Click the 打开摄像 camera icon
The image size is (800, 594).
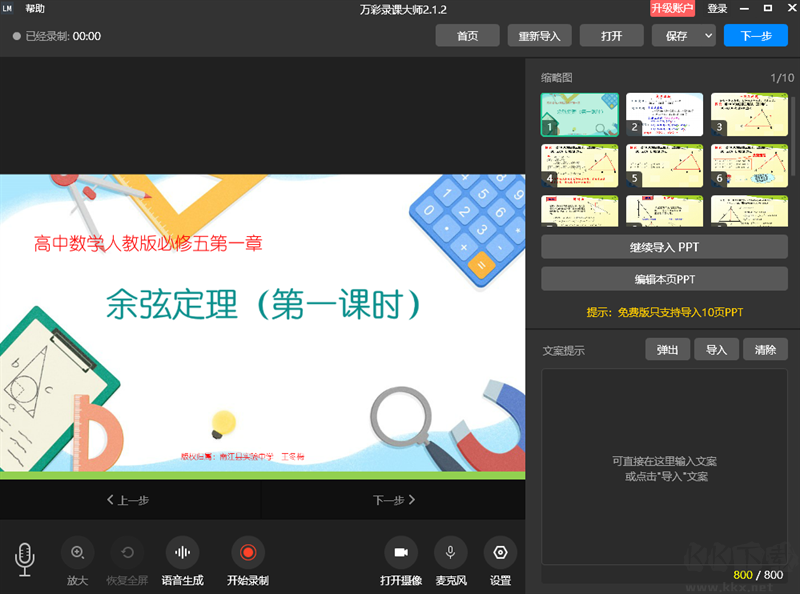(402, 551)
